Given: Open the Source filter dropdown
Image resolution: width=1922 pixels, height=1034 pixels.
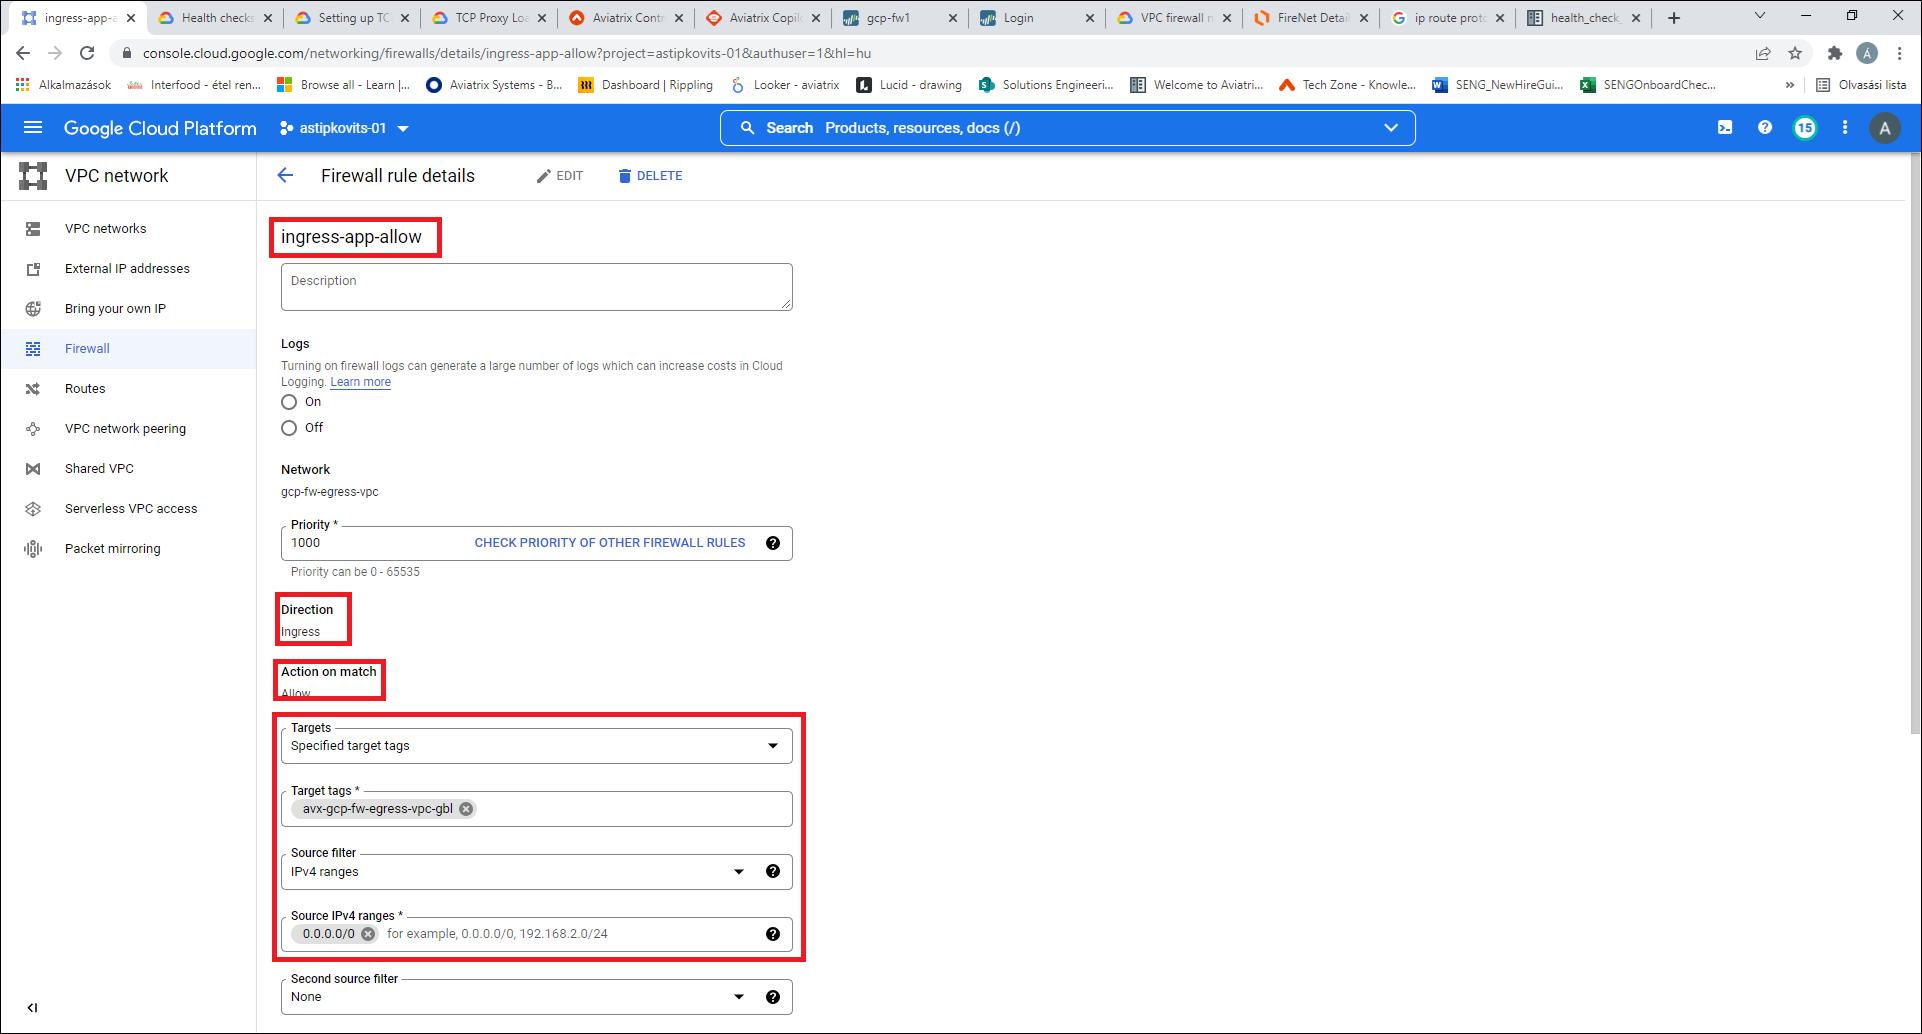Looking at the screenshot, I should point(738,872).
